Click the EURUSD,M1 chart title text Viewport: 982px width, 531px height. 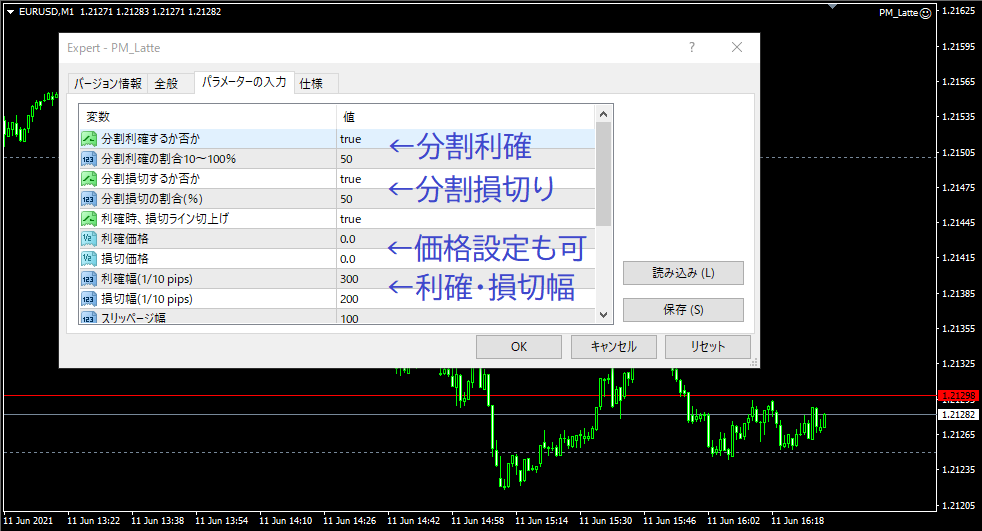[46, 12]
